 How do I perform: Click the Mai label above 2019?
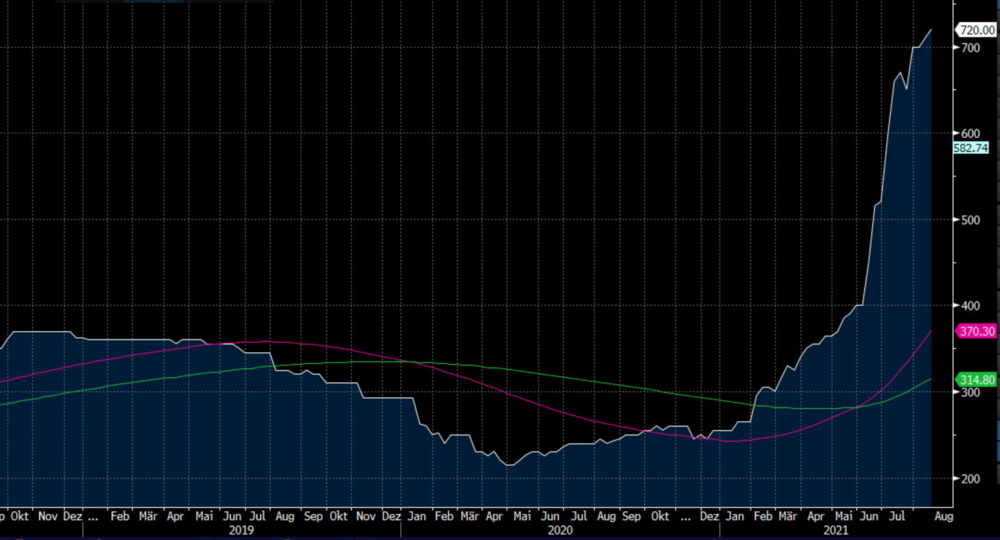(x=205, y=518)
